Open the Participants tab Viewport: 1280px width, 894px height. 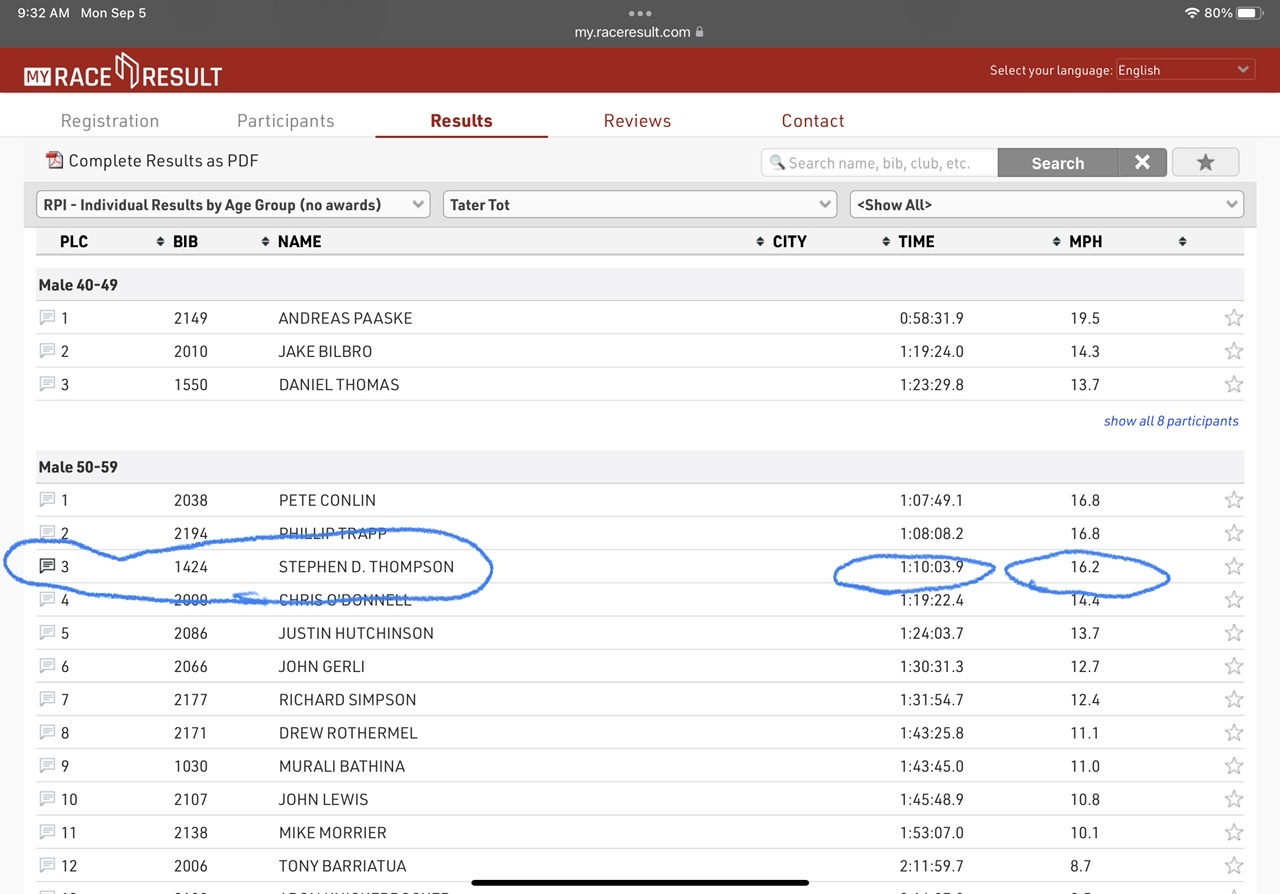tap(286, 120)
